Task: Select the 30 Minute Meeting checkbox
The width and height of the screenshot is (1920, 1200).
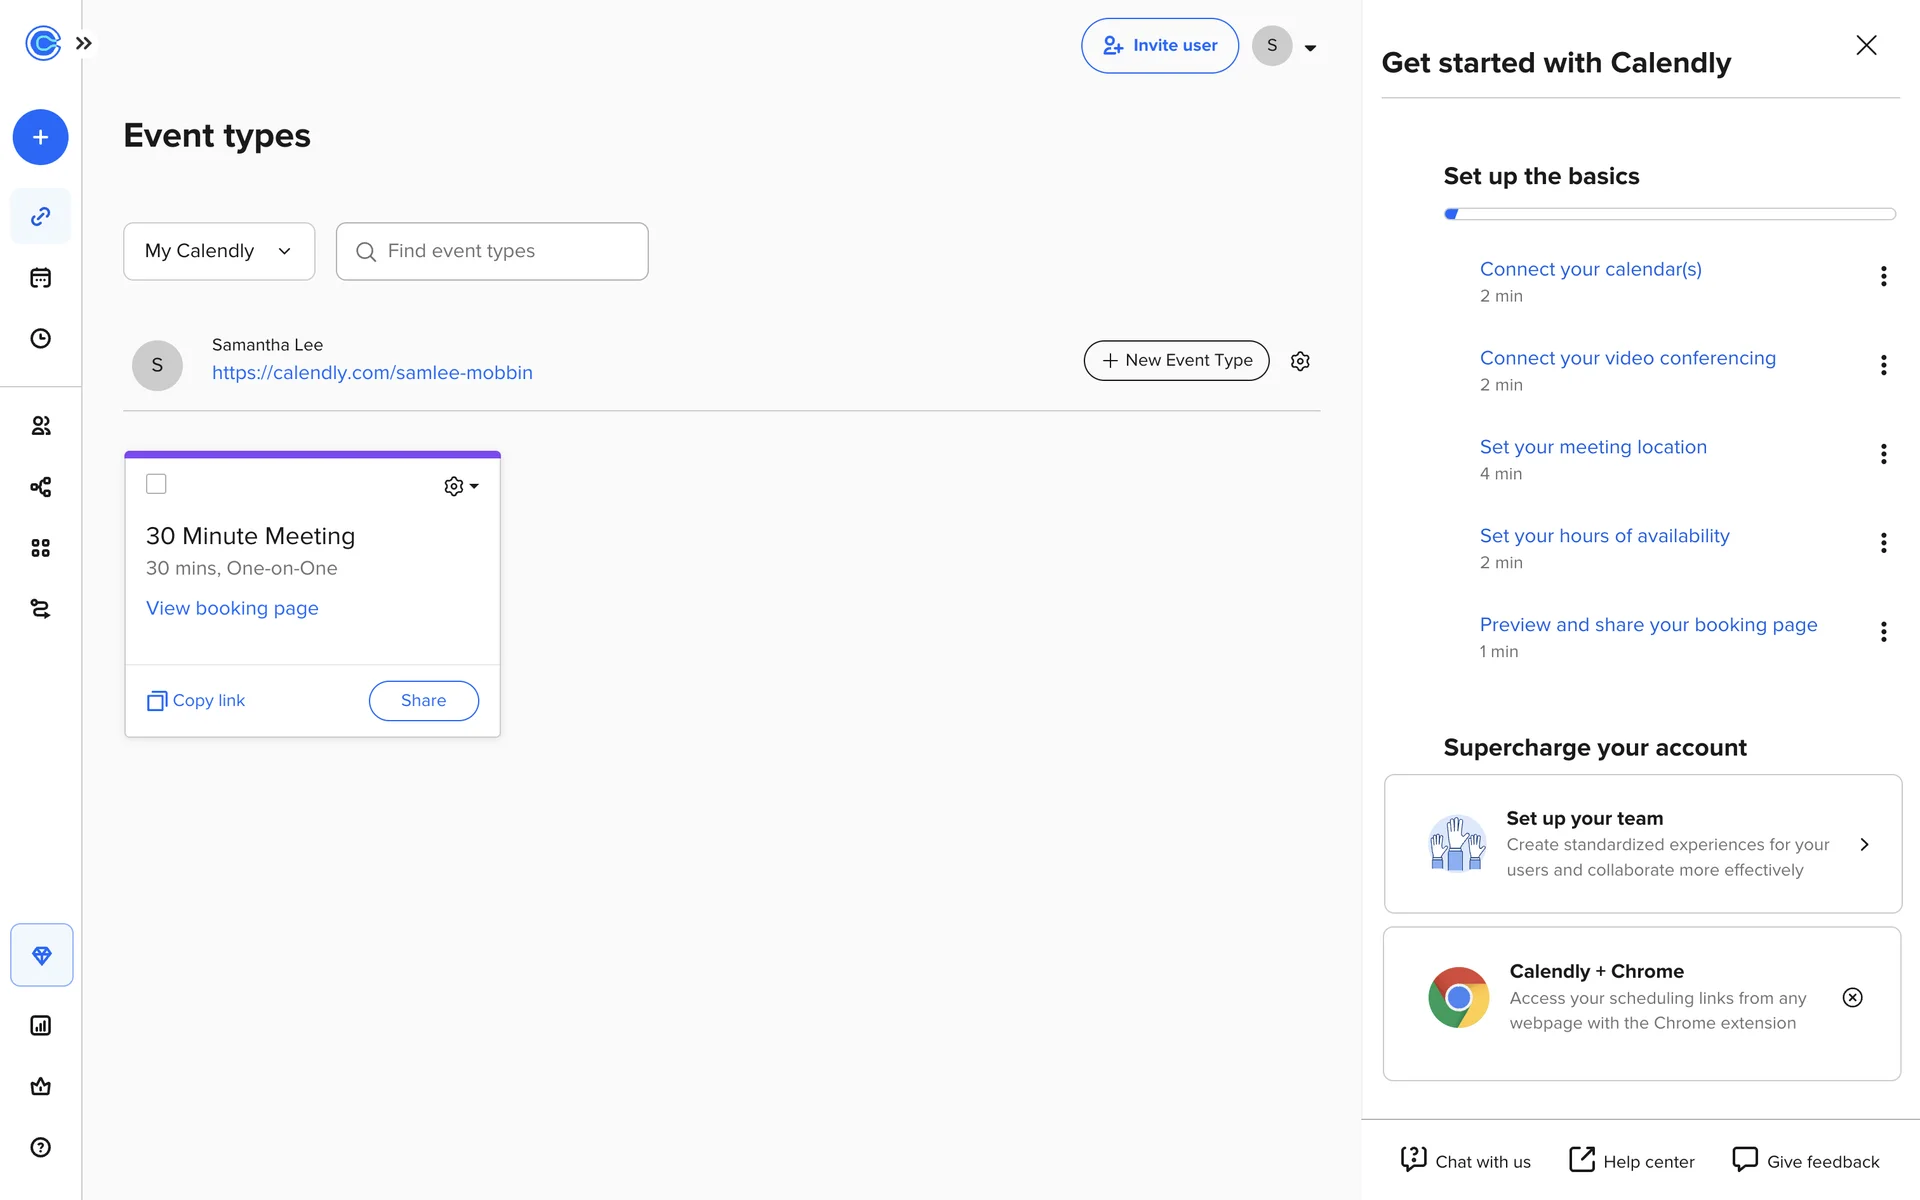Action: pos(156,484)
